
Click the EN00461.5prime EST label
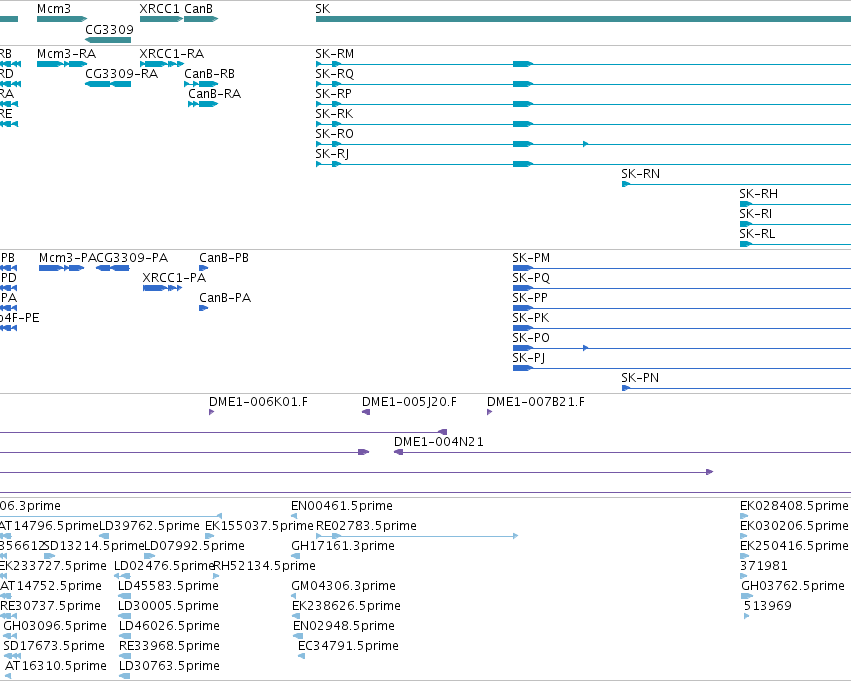(x=342, y=506)
